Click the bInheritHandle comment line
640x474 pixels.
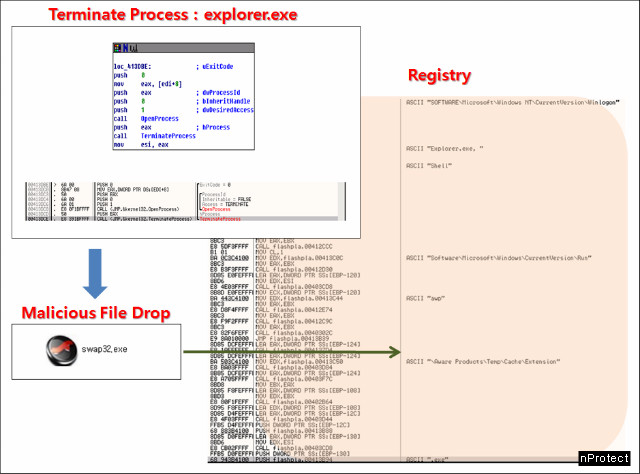coord(226,101)
